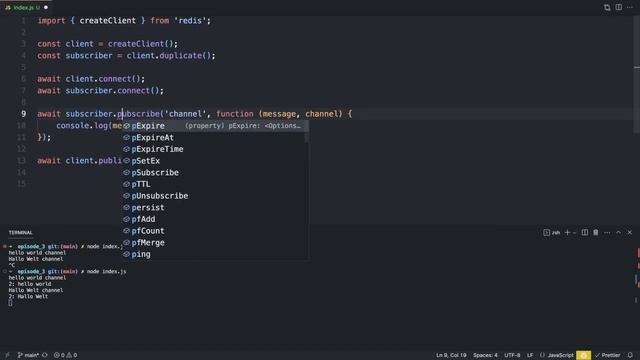Open terminal panel ellipsis menu
The height and width of the screenshot is (360, 640).
607,233
